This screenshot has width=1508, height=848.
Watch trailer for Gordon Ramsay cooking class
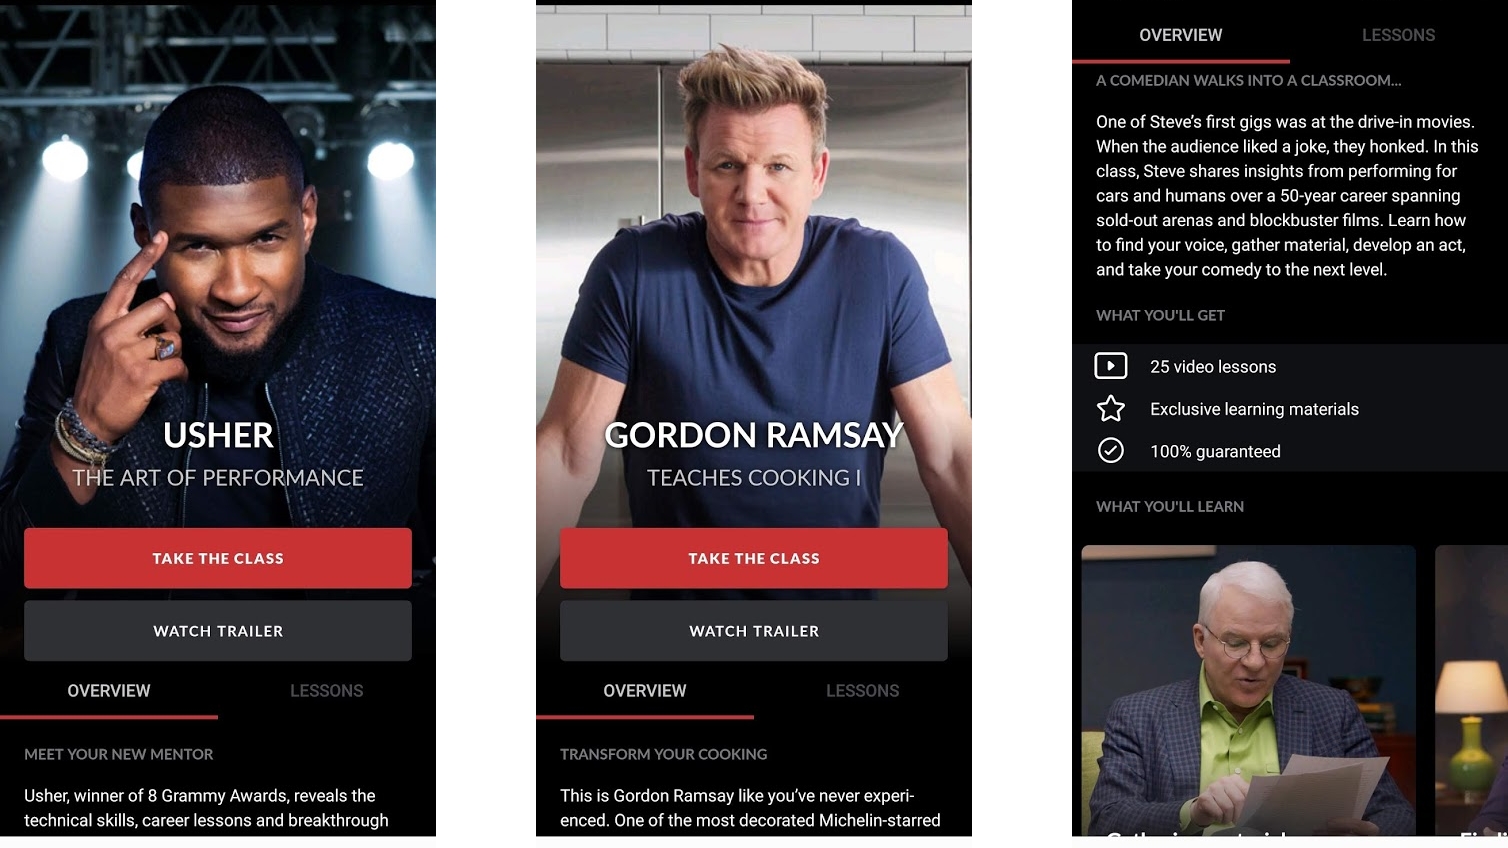(754, 631)
